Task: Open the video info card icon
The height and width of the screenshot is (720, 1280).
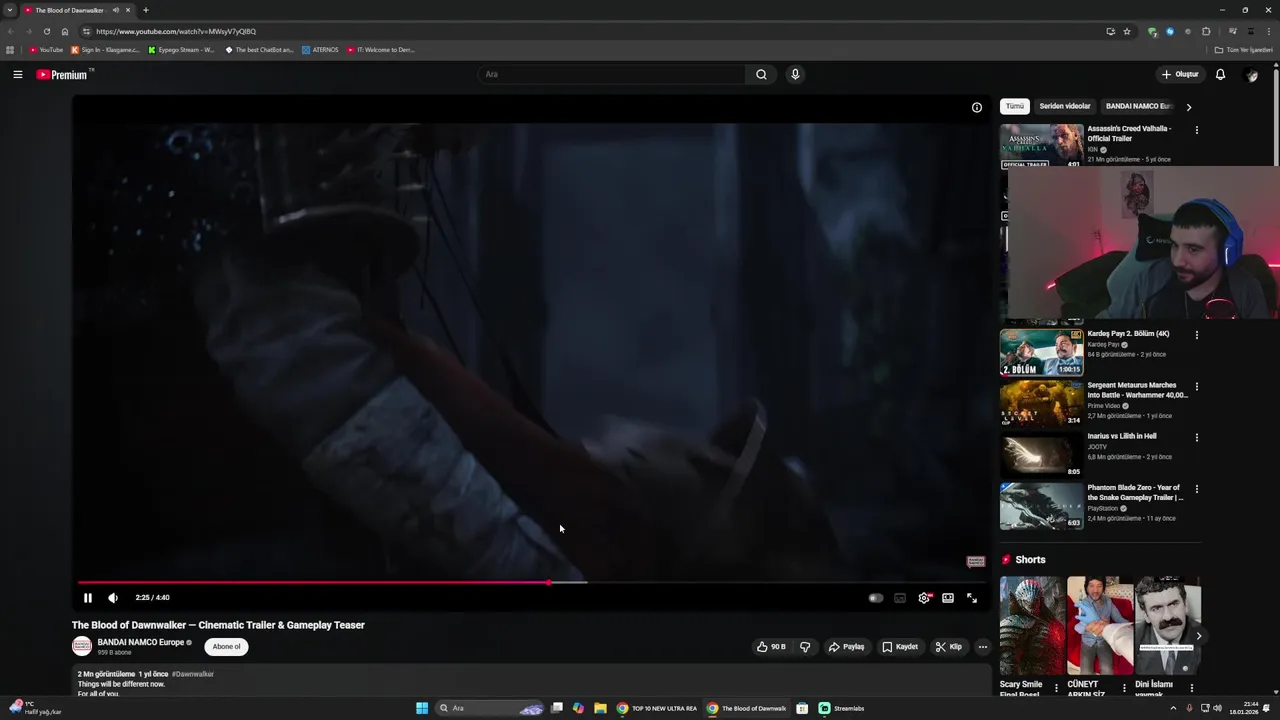Action: (x=977, y=107)
